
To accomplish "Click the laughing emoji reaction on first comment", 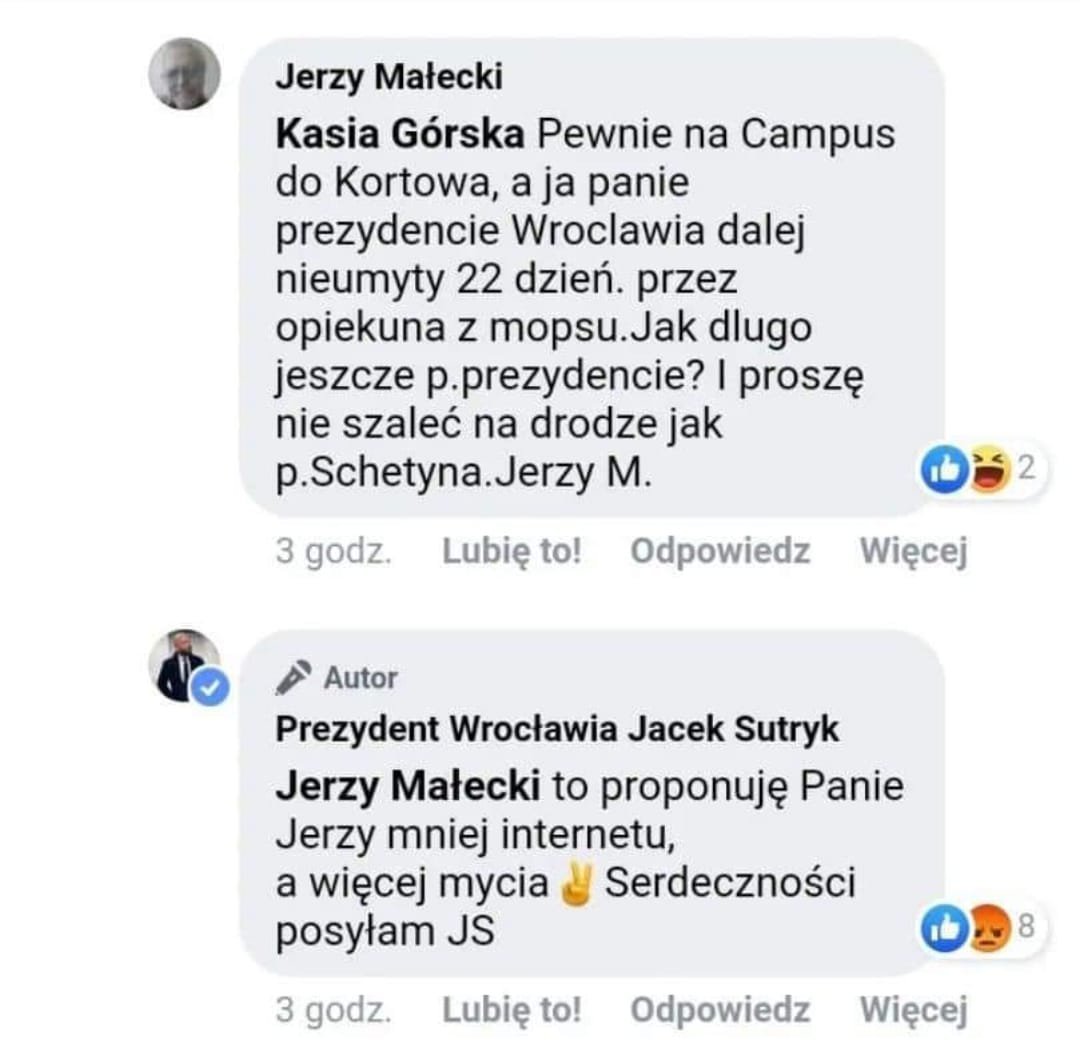I will tap(990, 469).
